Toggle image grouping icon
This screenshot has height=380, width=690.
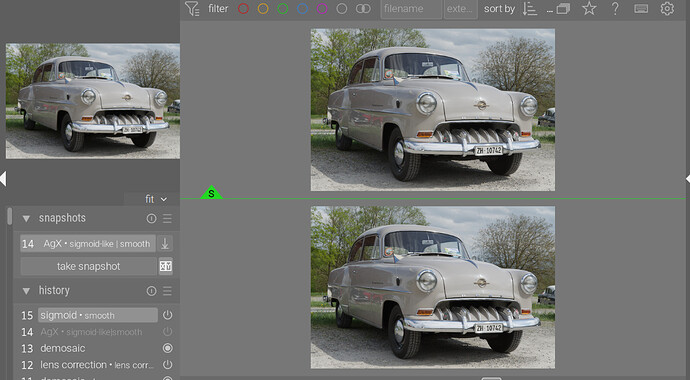[563, 9]
